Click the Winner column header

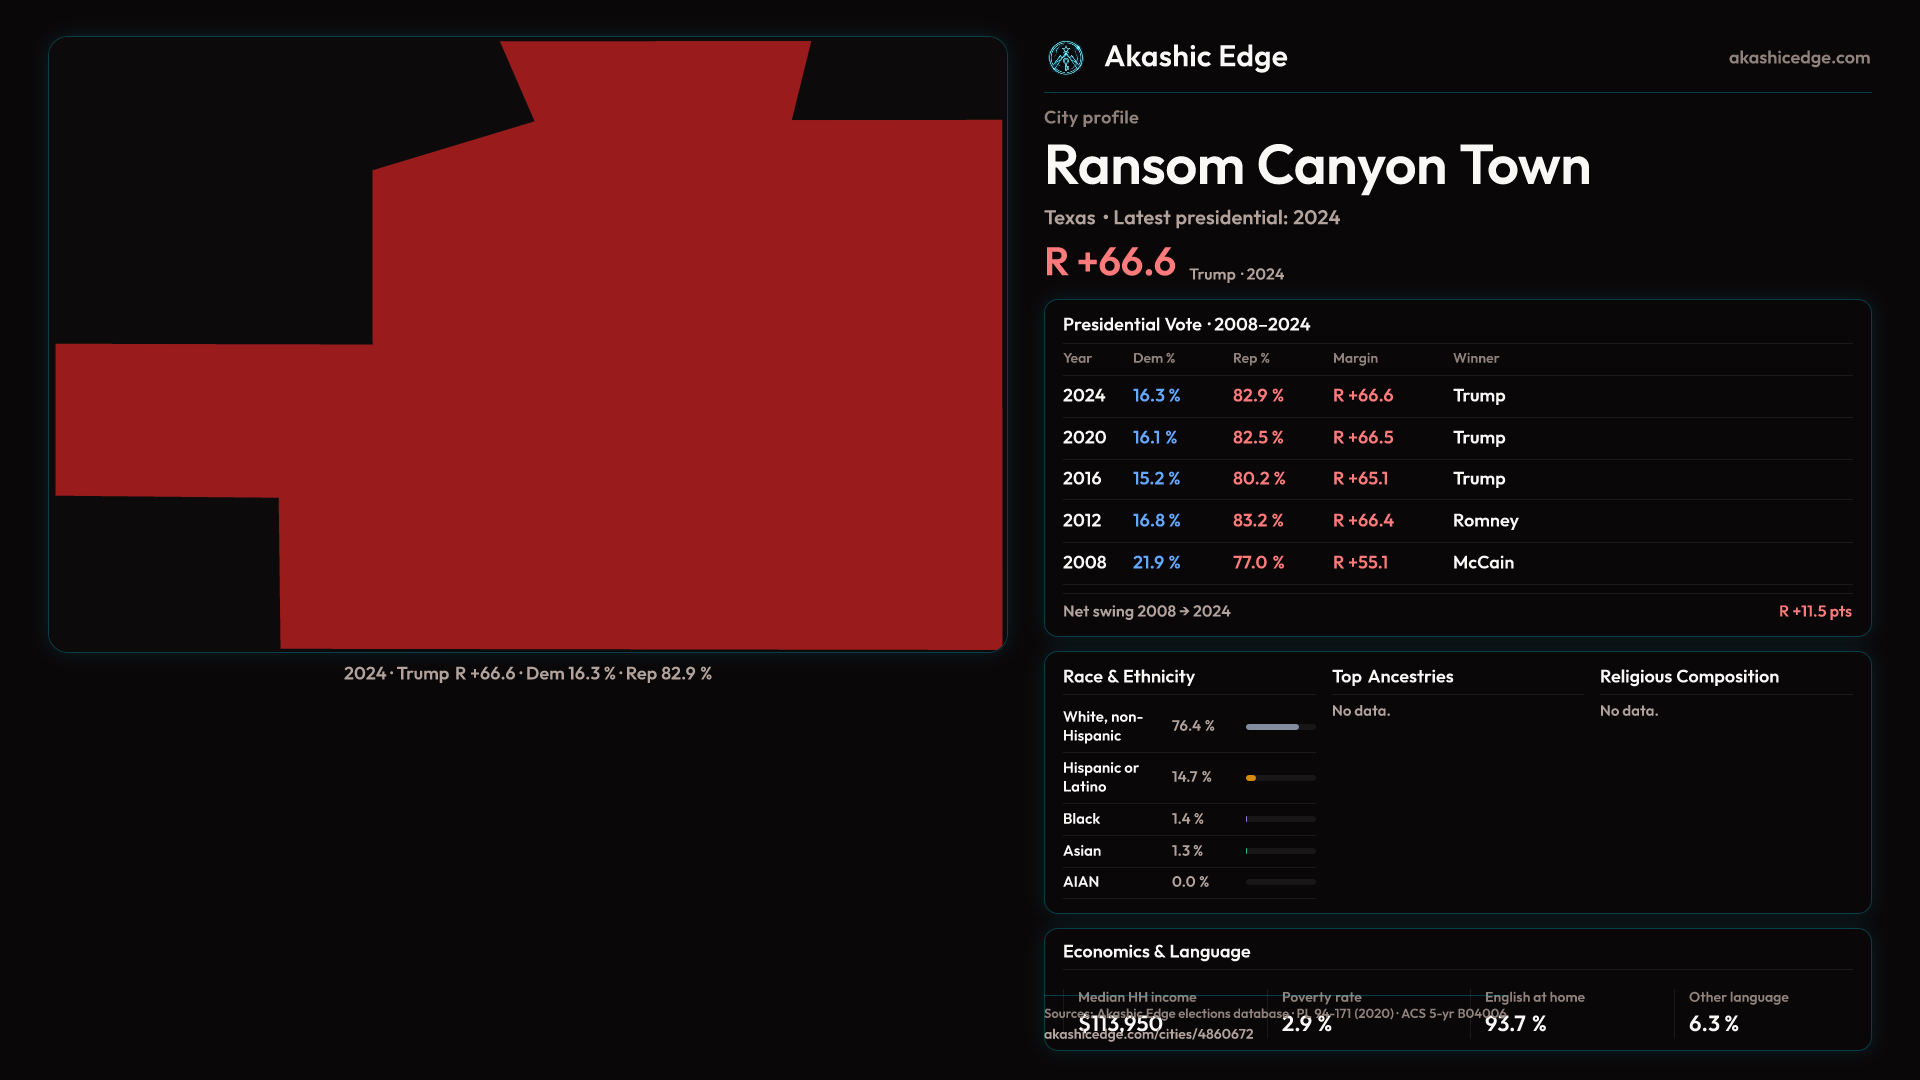pos(1475,358)
